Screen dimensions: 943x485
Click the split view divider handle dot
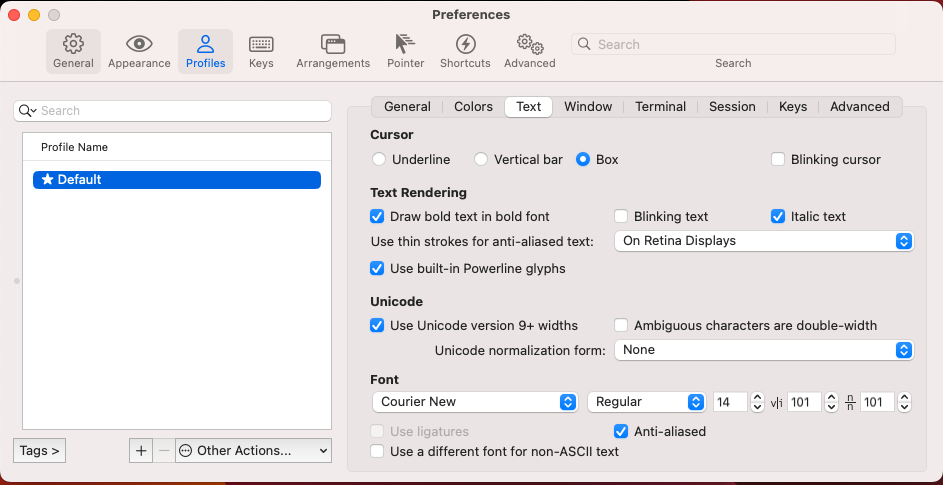[17, 281]
